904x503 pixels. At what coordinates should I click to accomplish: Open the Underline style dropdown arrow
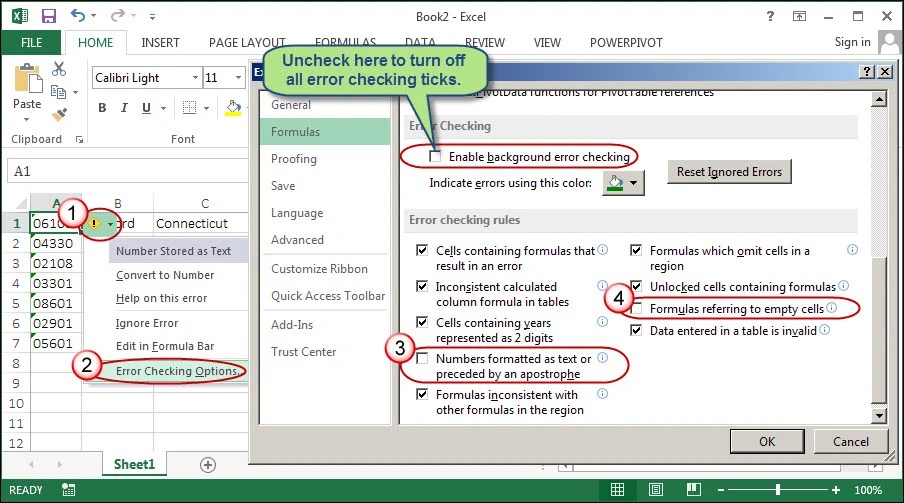click(163, 108)
